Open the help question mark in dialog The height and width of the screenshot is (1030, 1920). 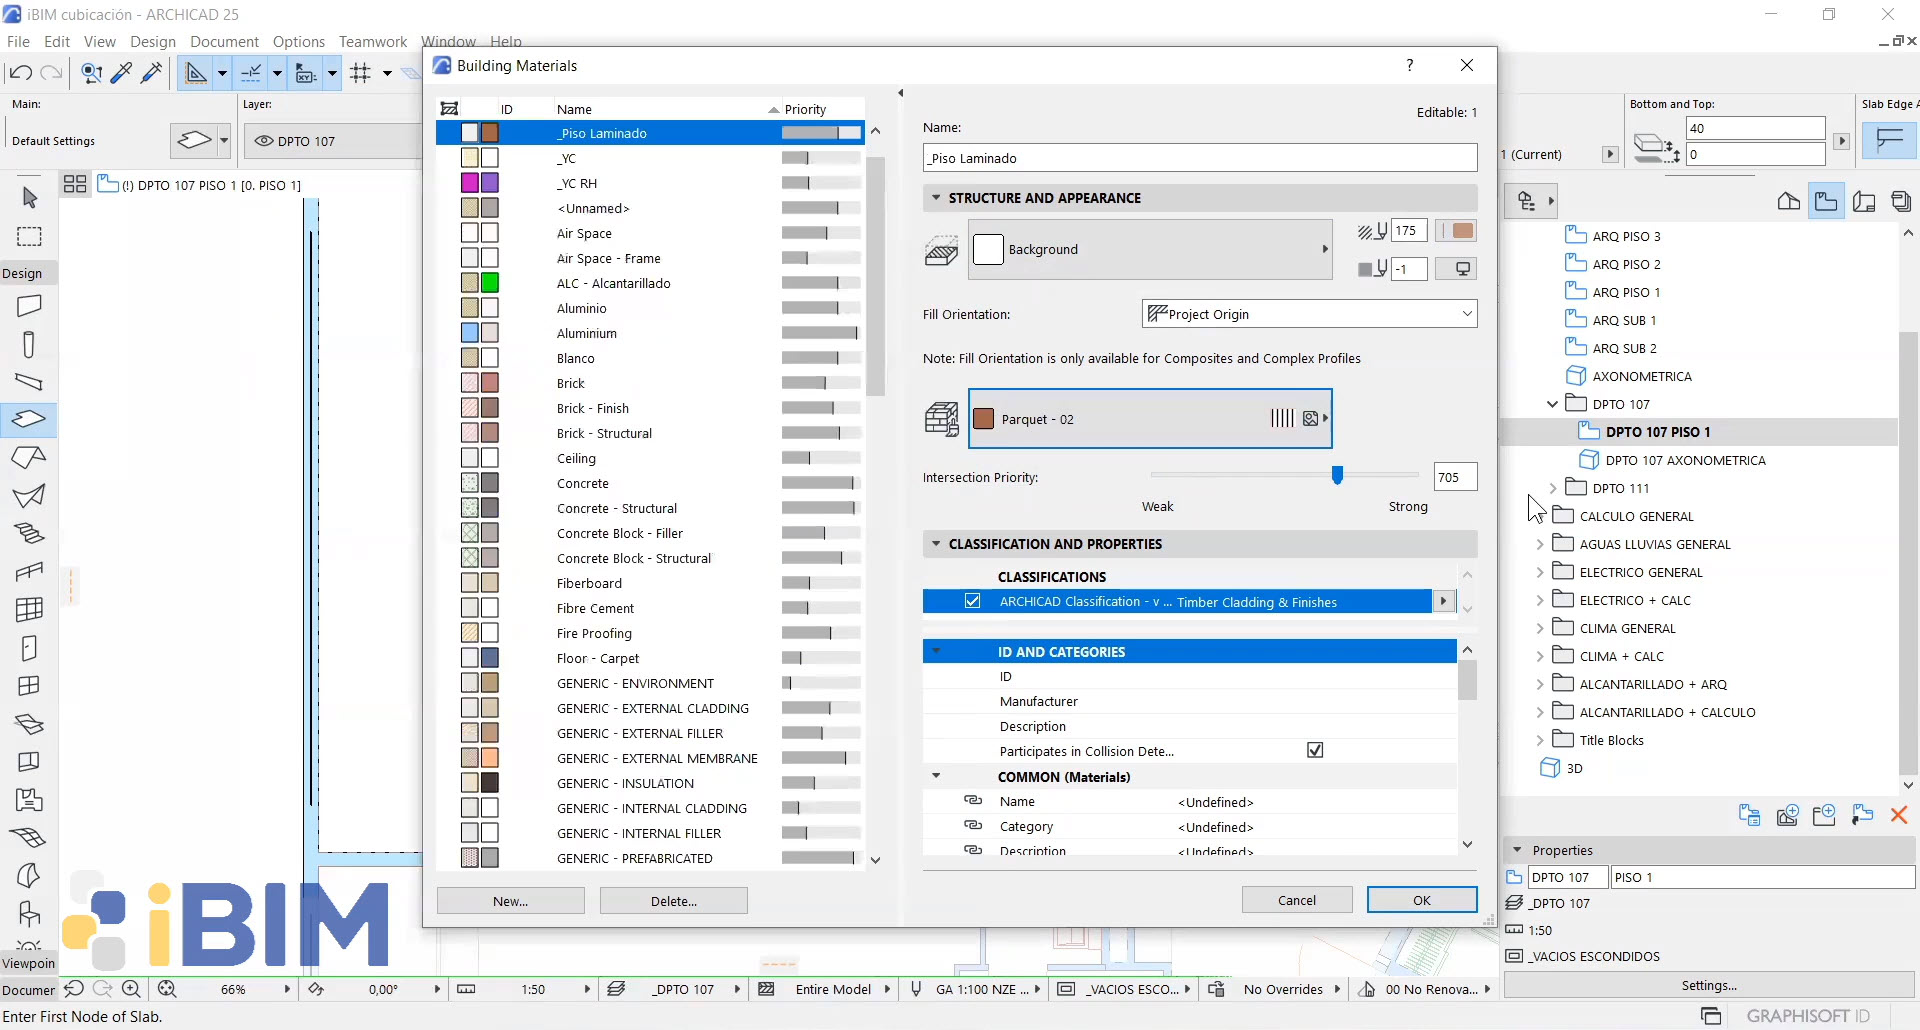coord(1409,65)
